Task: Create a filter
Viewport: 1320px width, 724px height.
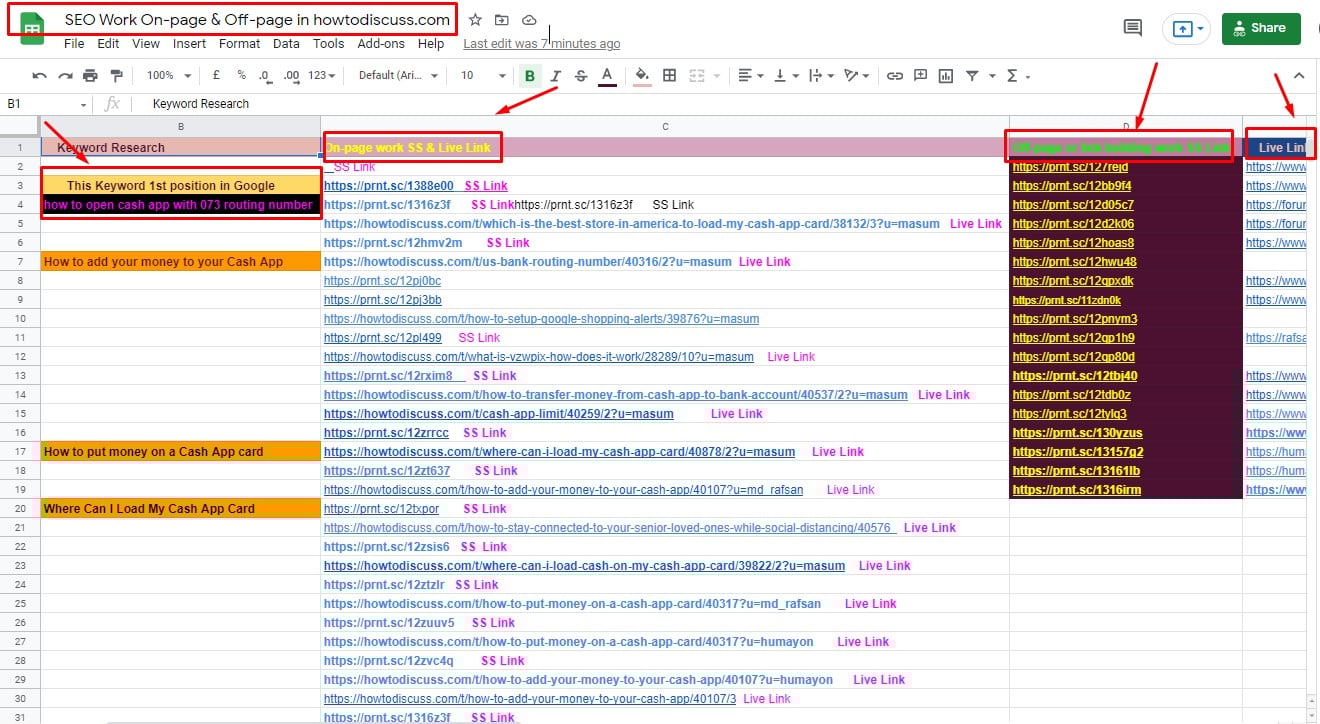Action: 973,75
